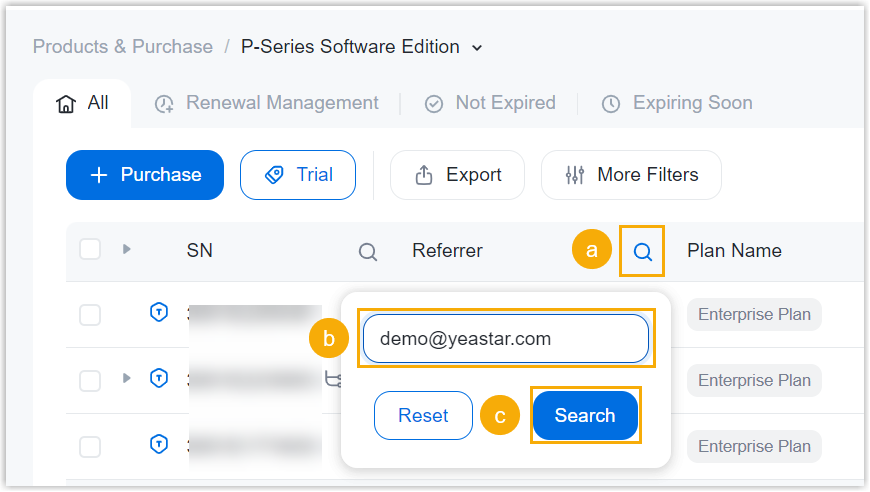870x492 pixels.
Task: Open More Filters options
Action: [x=631, y=175]
